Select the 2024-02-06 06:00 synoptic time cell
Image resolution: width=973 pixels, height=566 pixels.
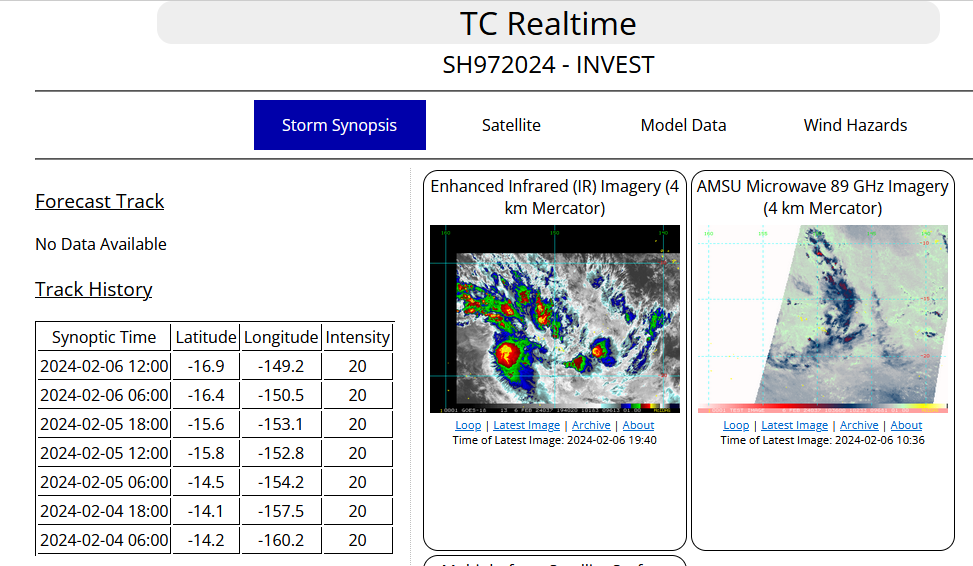pyautogui.click(x=104, y=395)
